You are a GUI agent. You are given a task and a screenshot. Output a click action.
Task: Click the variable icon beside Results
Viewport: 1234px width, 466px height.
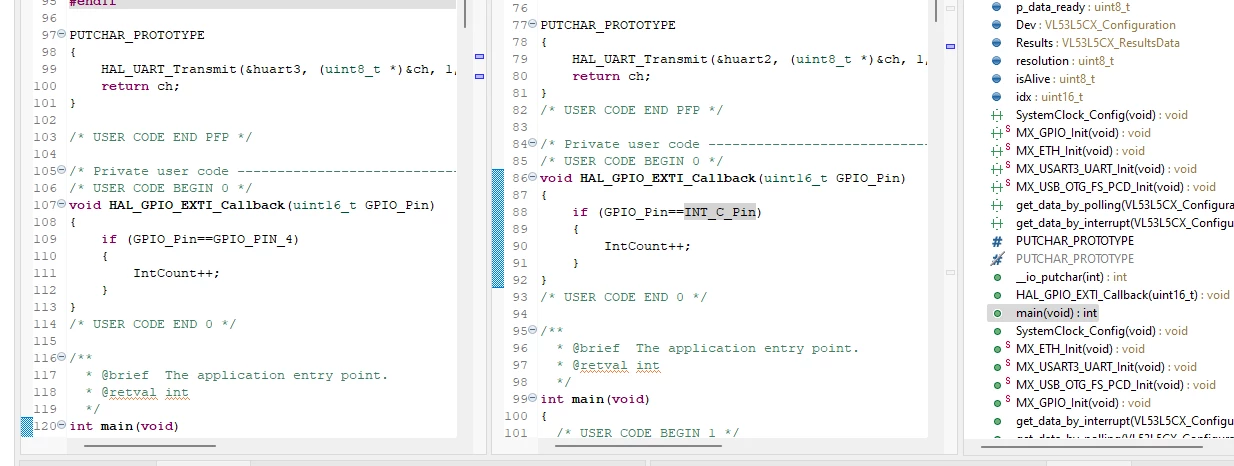pyautogui.click(x=996, y=43)
